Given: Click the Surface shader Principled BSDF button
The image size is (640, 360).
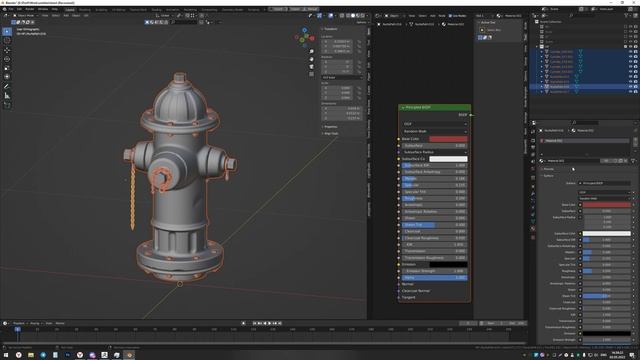Looking at the screenshot, I should [604, 183].
